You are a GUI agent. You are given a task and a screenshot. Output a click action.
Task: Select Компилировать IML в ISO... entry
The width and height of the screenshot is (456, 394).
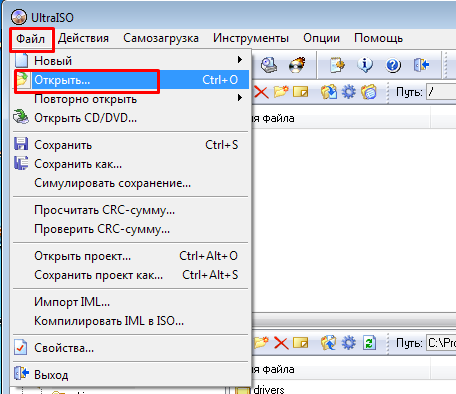click(131, 321)
